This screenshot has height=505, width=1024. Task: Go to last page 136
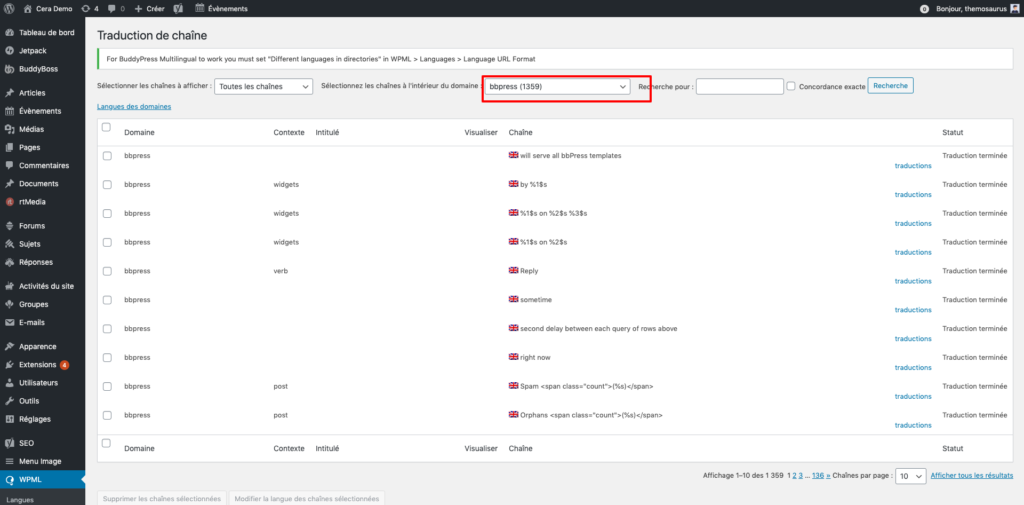(818, 476)
